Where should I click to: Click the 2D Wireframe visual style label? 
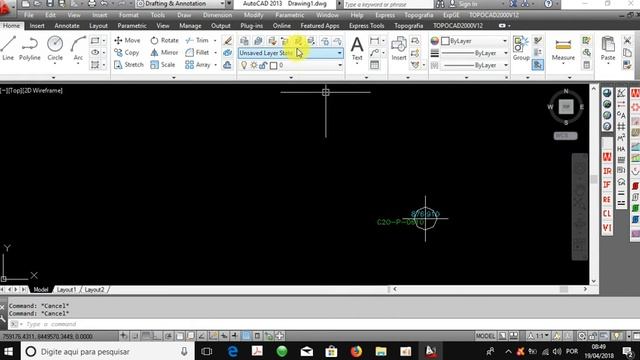pyautogui.click(x=42, y=91)
